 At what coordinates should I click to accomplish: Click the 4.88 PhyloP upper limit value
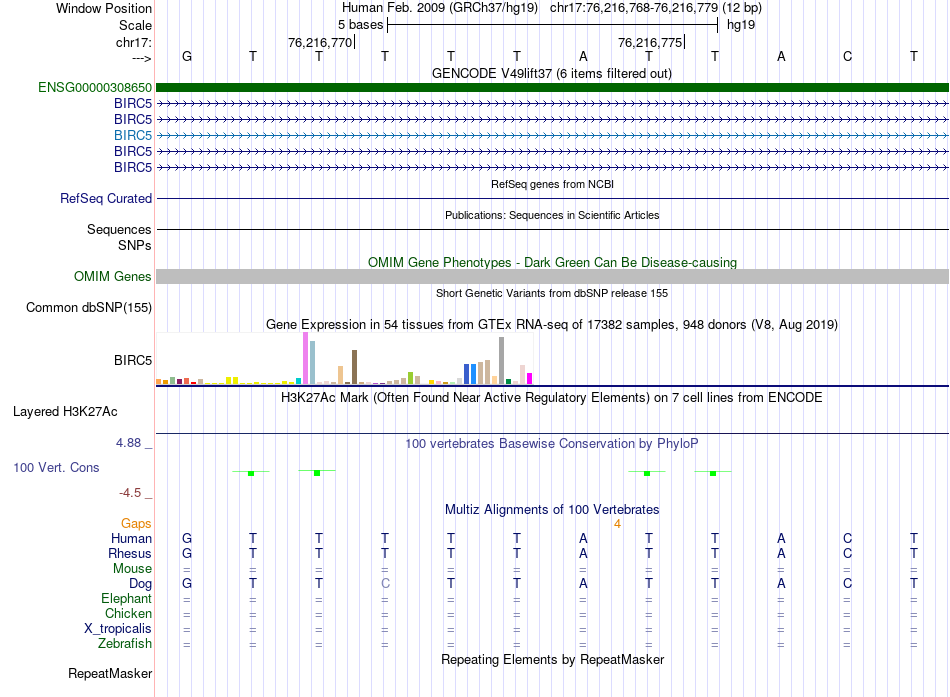pos(128,443)
